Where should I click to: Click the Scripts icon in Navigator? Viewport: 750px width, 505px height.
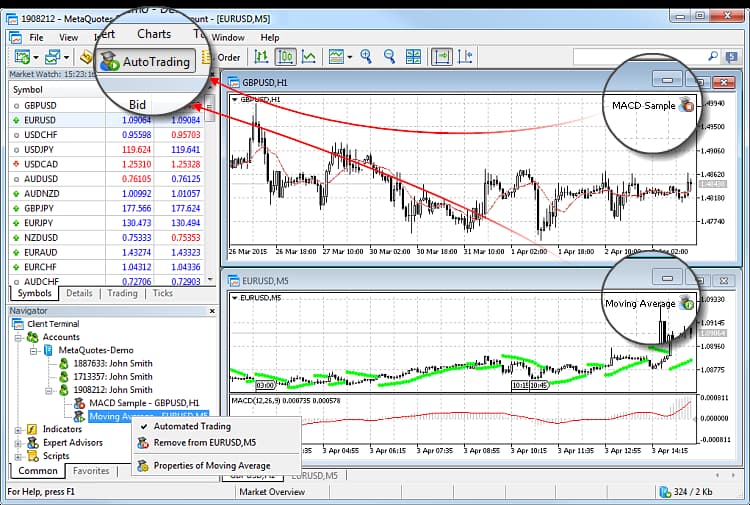(33, 455)
